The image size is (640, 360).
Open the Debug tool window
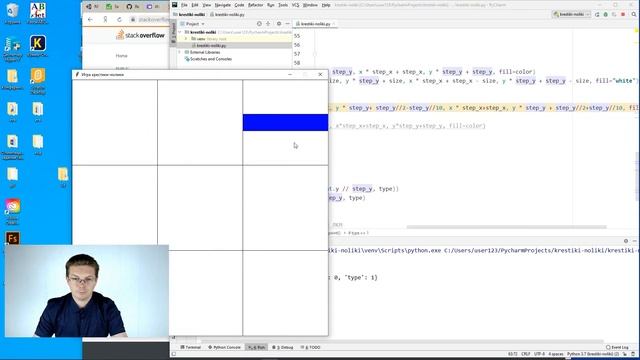(x=283, y=347)
